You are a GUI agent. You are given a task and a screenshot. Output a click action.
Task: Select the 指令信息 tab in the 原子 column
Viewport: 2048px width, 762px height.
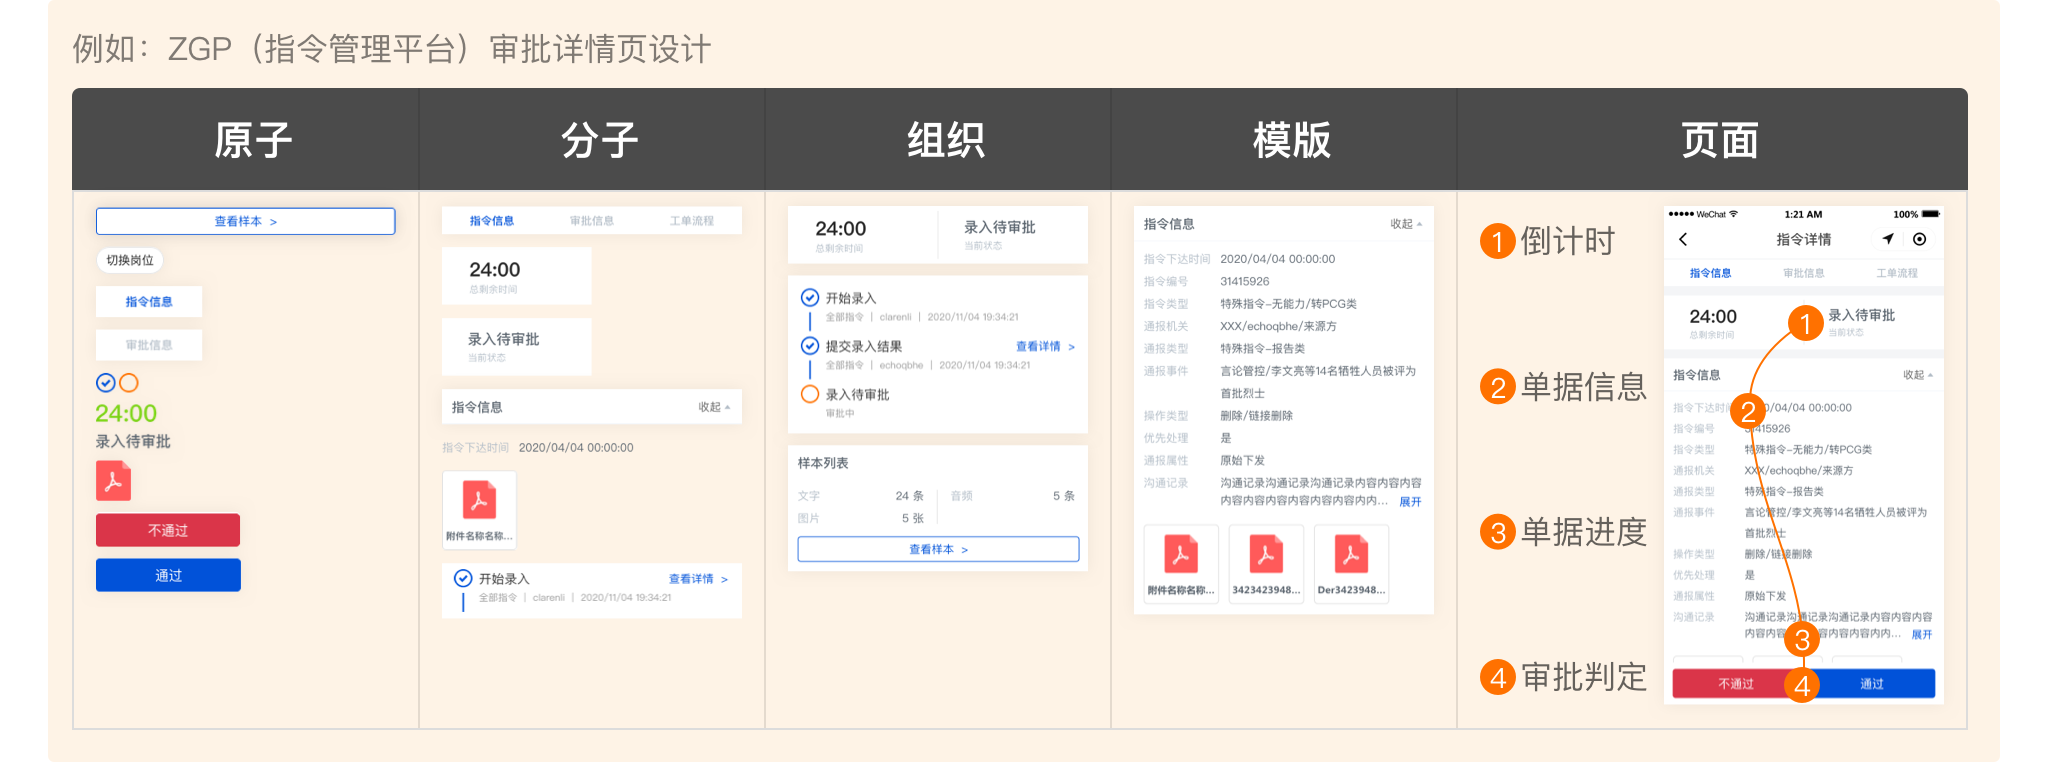point(149,302)
